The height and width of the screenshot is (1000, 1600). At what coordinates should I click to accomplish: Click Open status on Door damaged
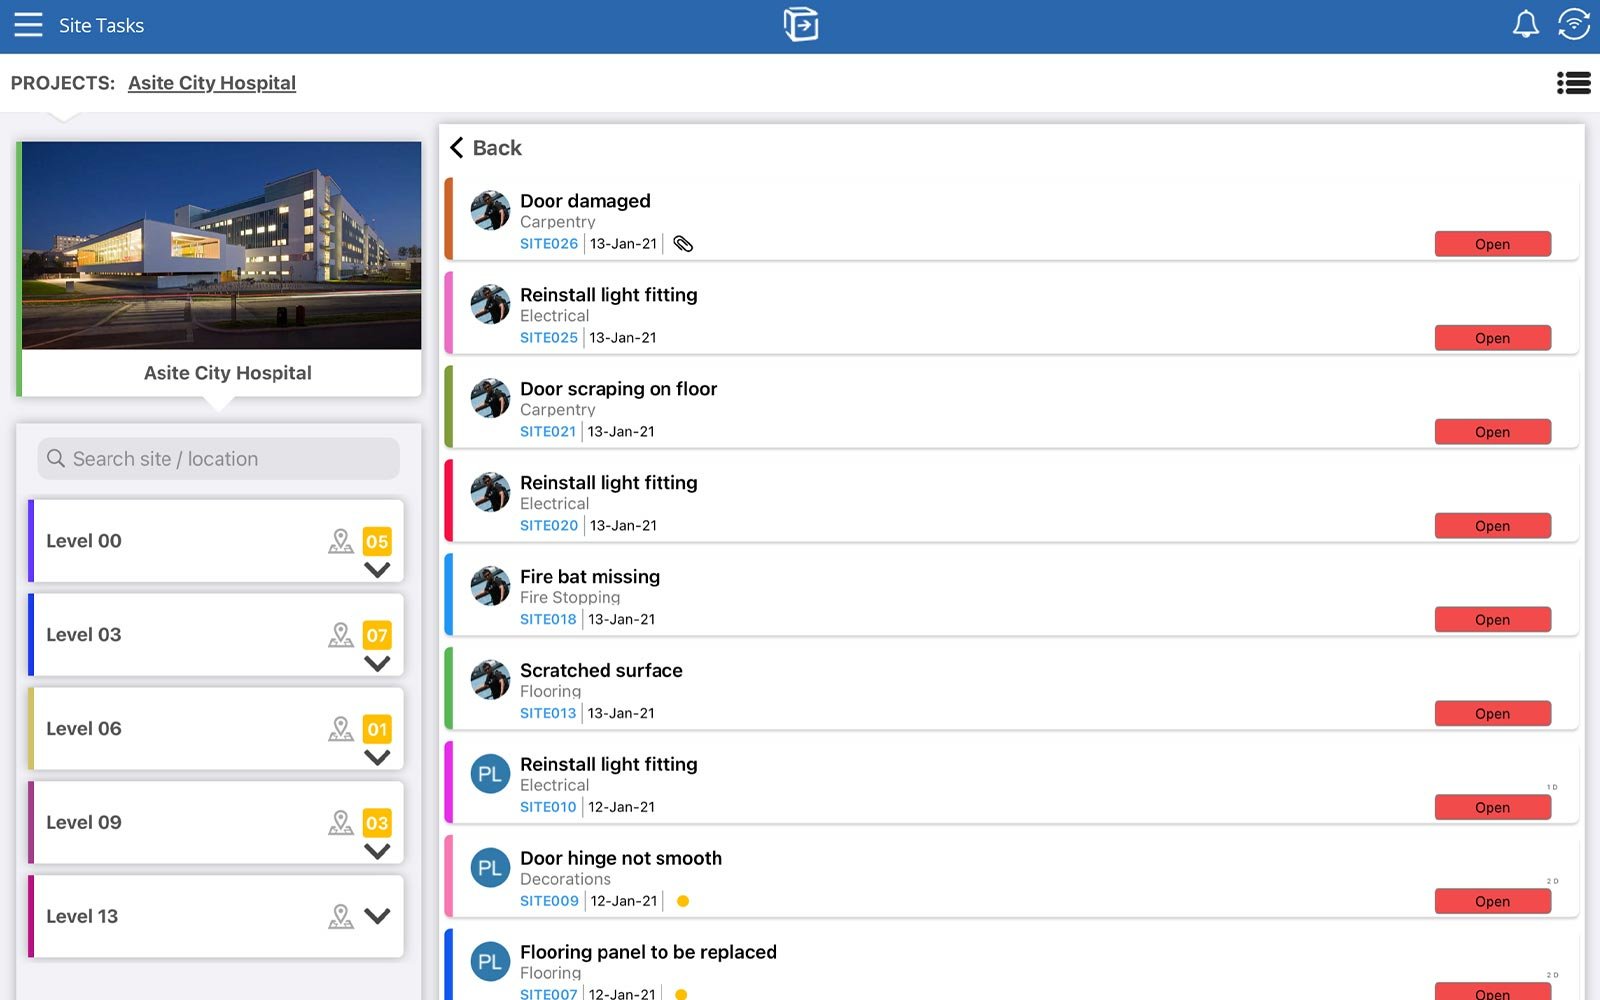[x=1493, y=244]
